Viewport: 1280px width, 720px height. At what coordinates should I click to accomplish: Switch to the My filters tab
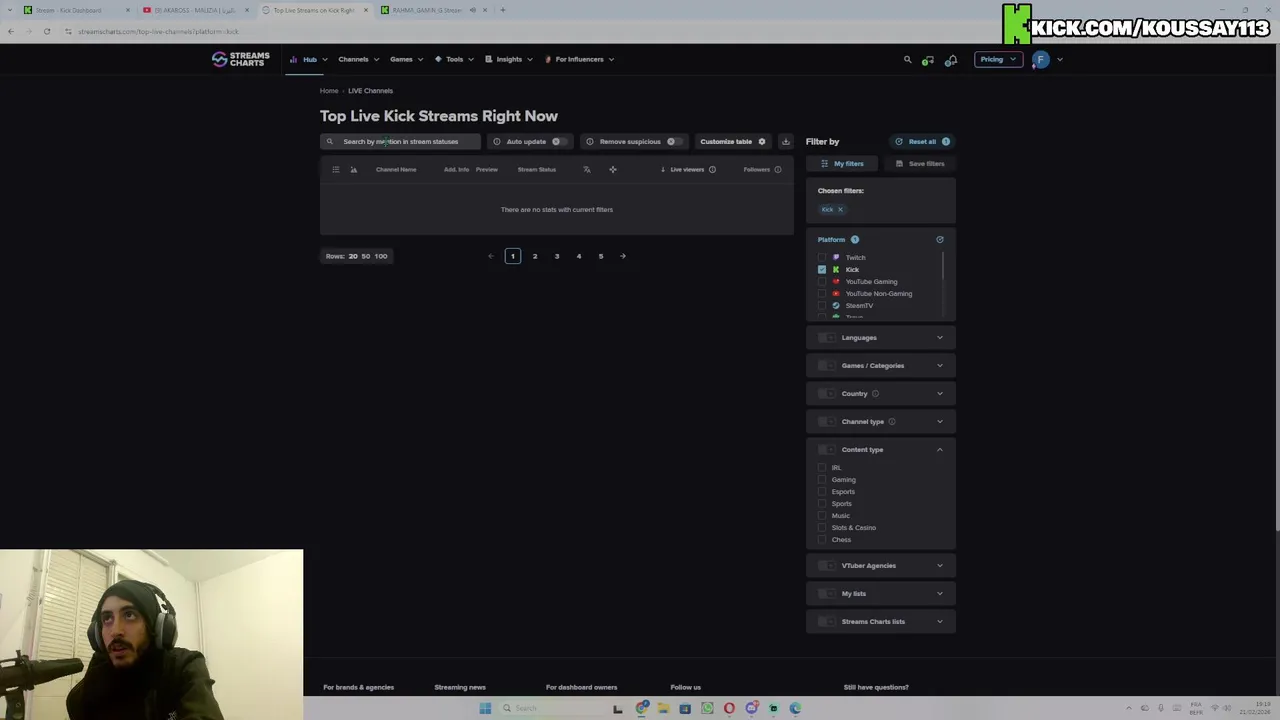[843, 163]
